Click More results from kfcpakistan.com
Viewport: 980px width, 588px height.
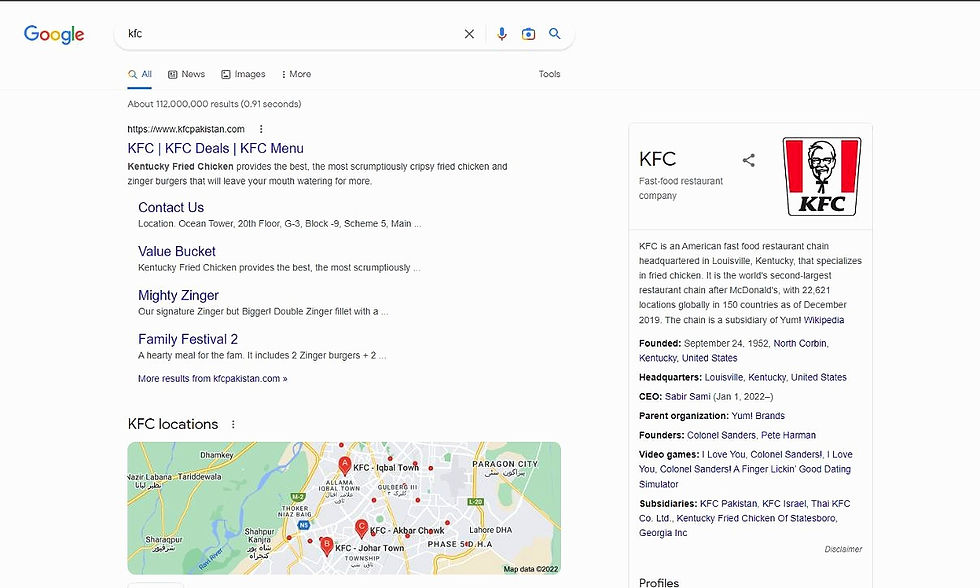tap(212, 379)
